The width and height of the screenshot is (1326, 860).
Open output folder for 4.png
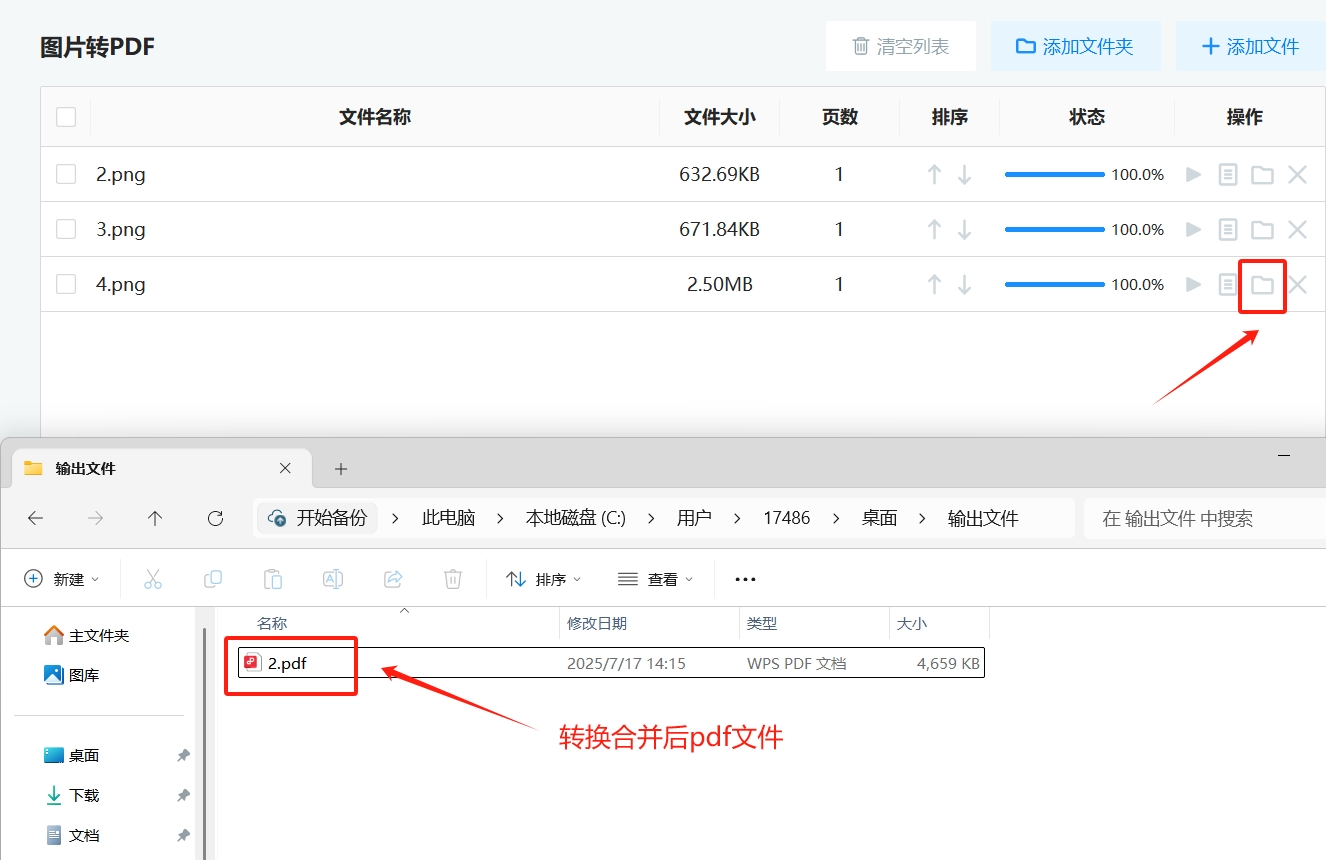pos(1262,284)
